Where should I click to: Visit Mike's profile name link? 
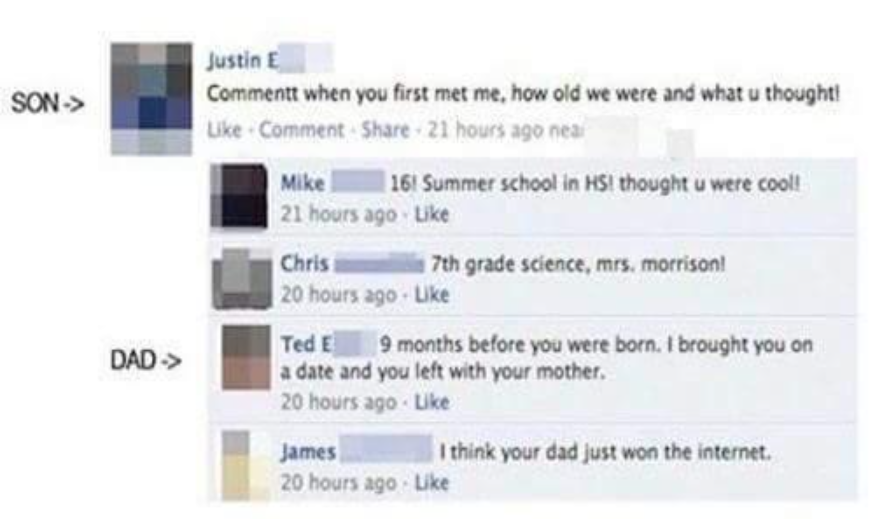tap(303, 183)
